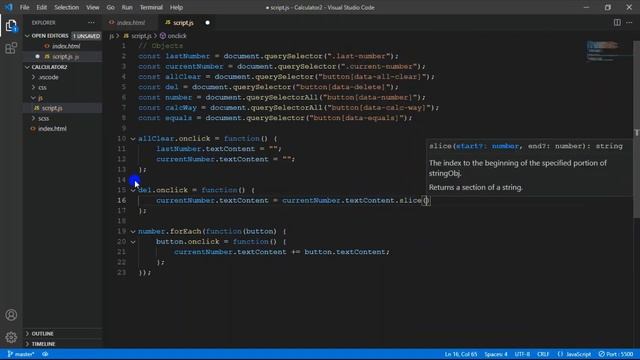Open the View menu
This screenshot has height=360, width=640.
point(93,7)
